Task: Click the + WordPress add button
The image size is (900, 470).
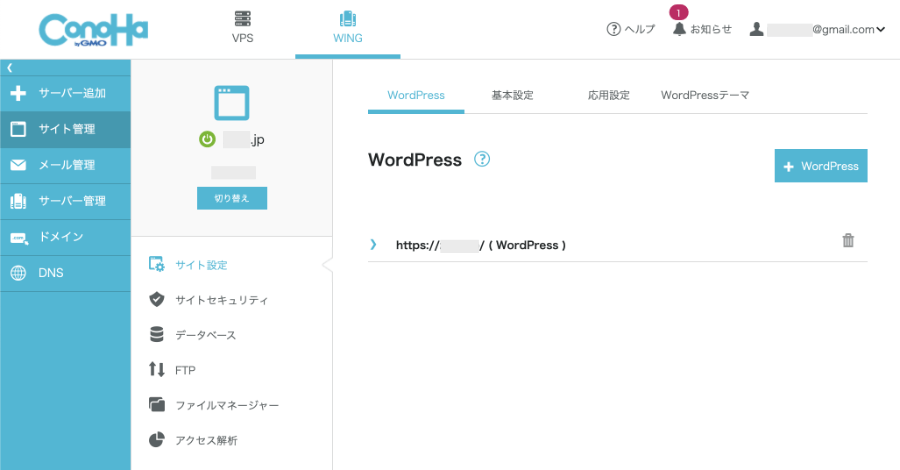Action: 821,166
